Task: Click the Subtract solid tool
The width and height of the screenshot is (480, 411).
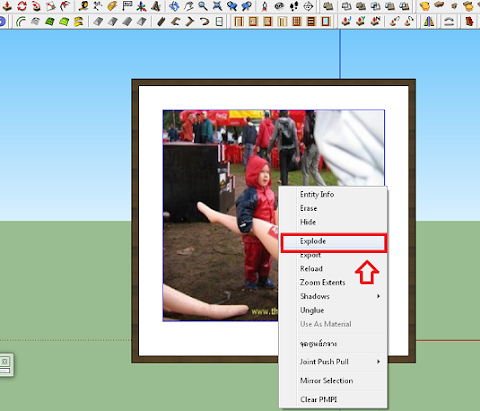Action: 376,6
